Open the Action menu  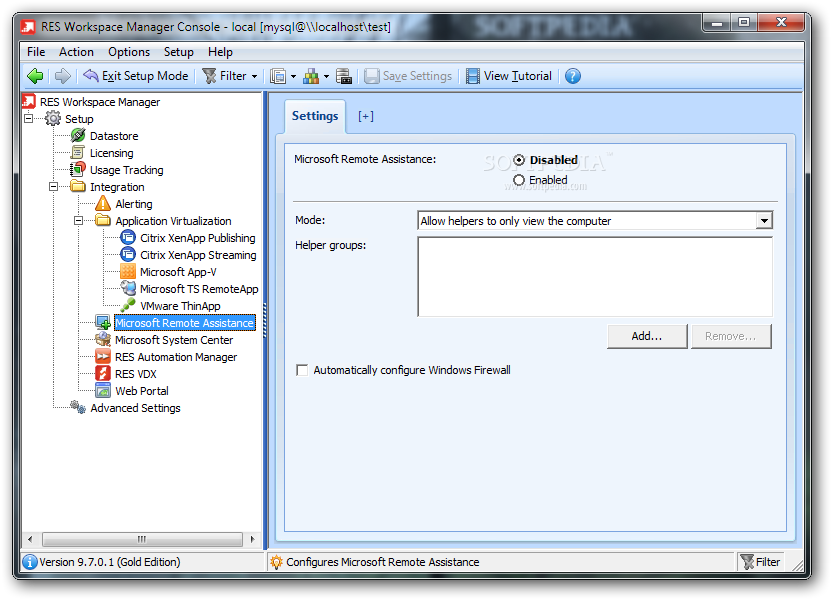[x=76, y=52]
